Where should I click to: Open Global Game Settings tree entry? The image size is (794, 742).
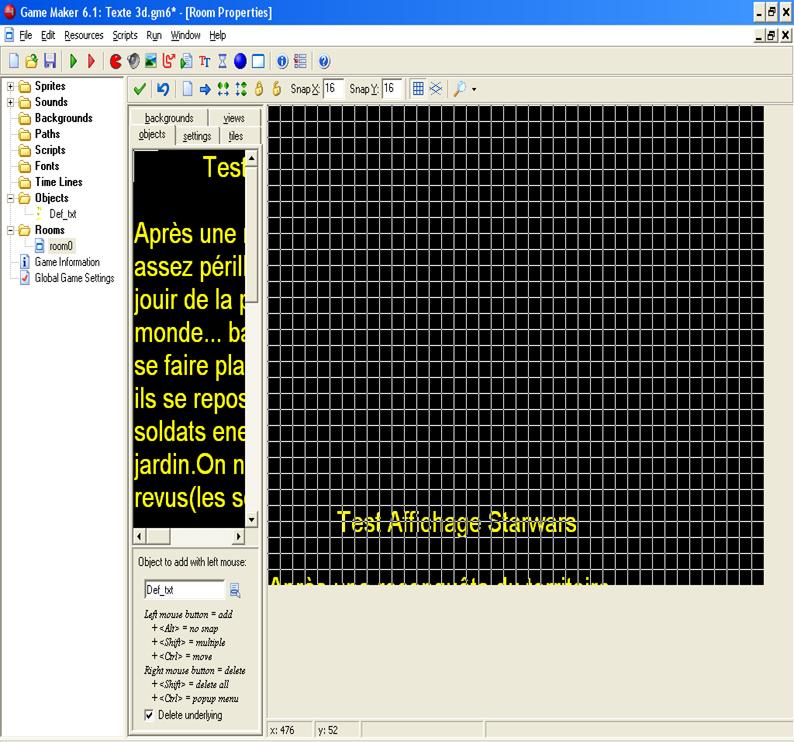point(74,278)
